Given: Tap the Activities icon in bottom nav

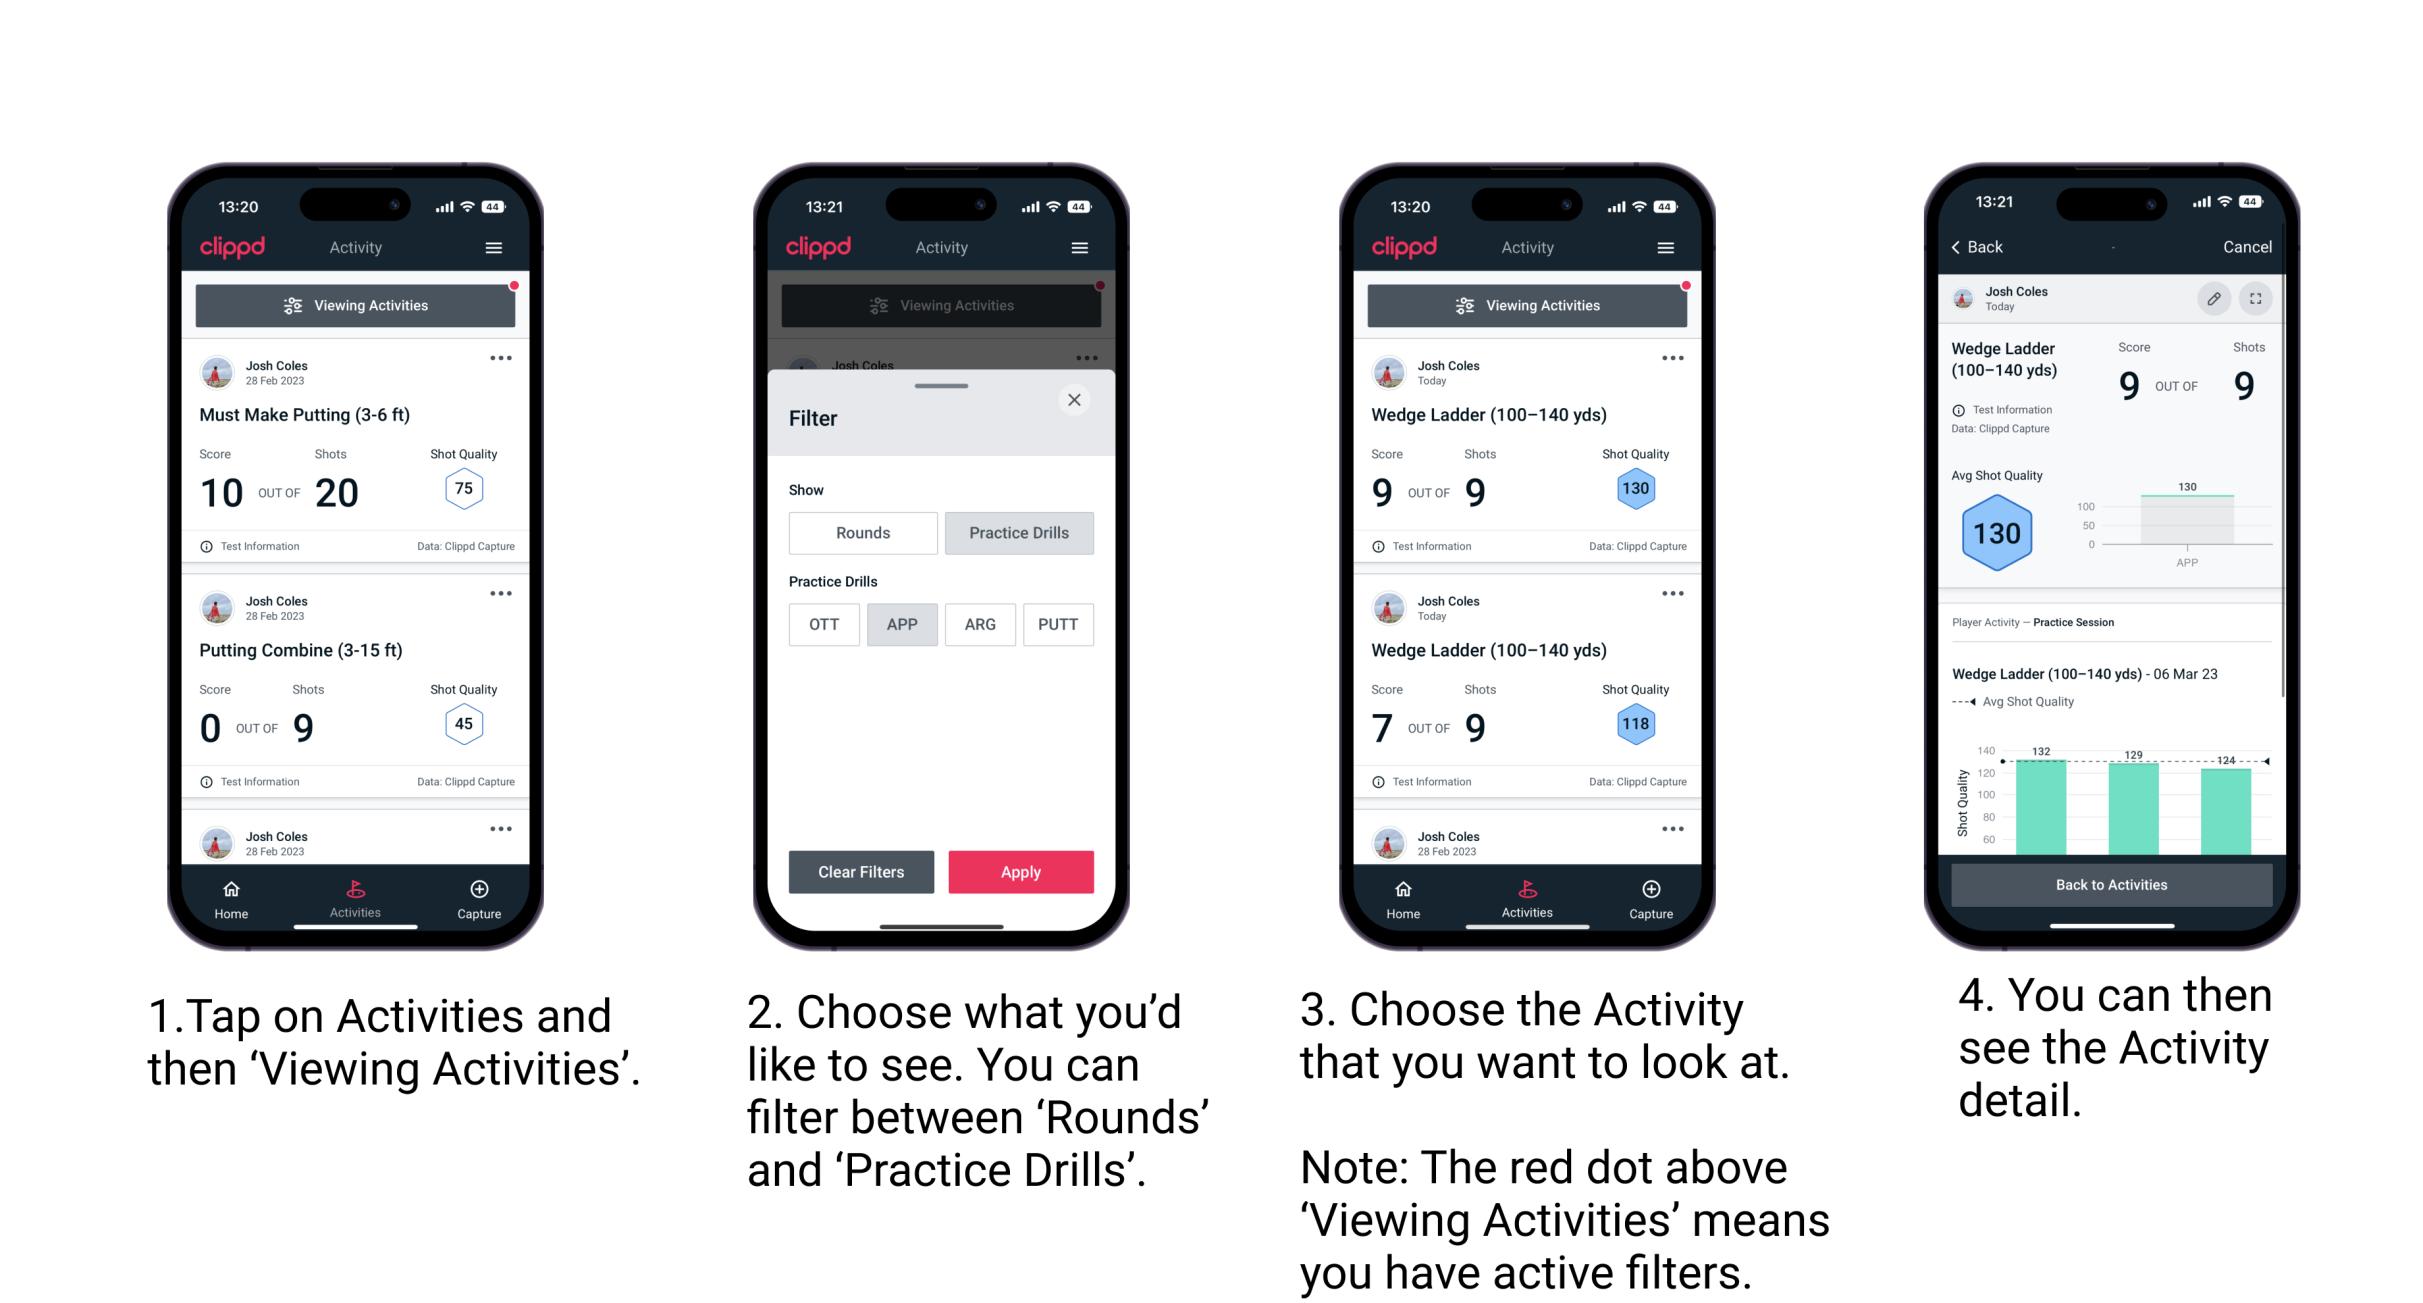Looking at the screenshot, I should (355, 897).
